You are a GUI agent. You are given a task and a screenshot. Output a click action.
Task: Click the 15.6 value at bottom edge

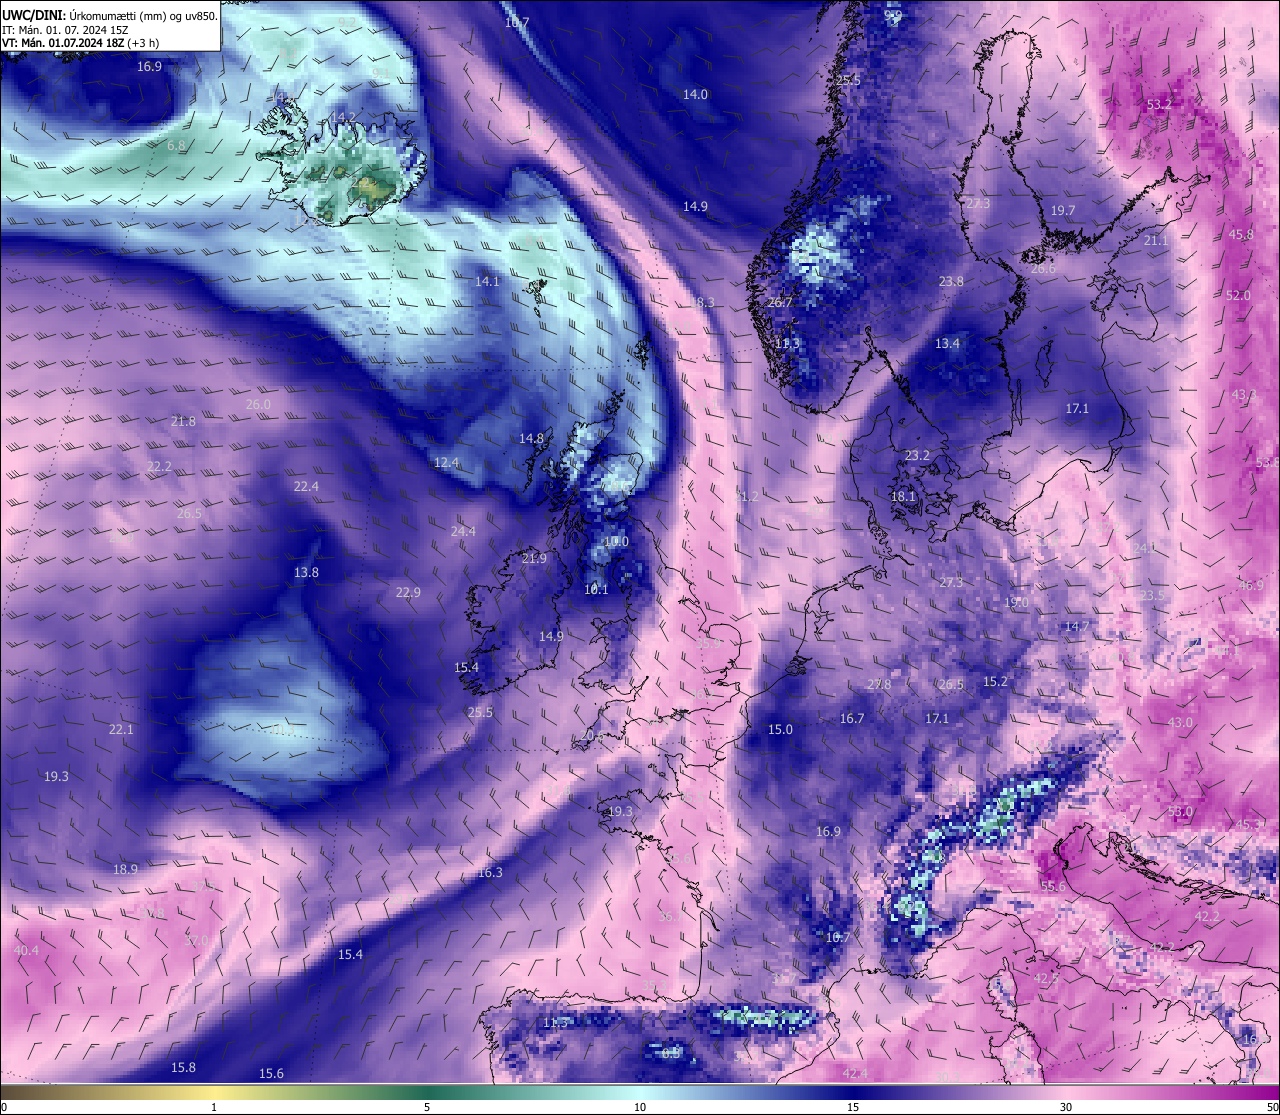271,1073
